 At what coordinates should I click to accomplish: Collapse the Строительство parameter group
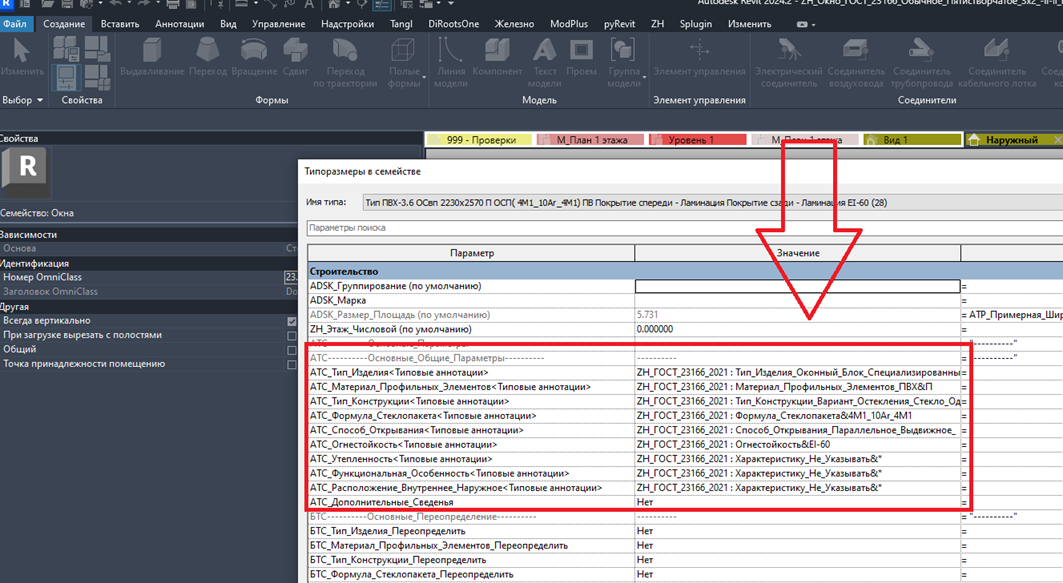[685, 271]
